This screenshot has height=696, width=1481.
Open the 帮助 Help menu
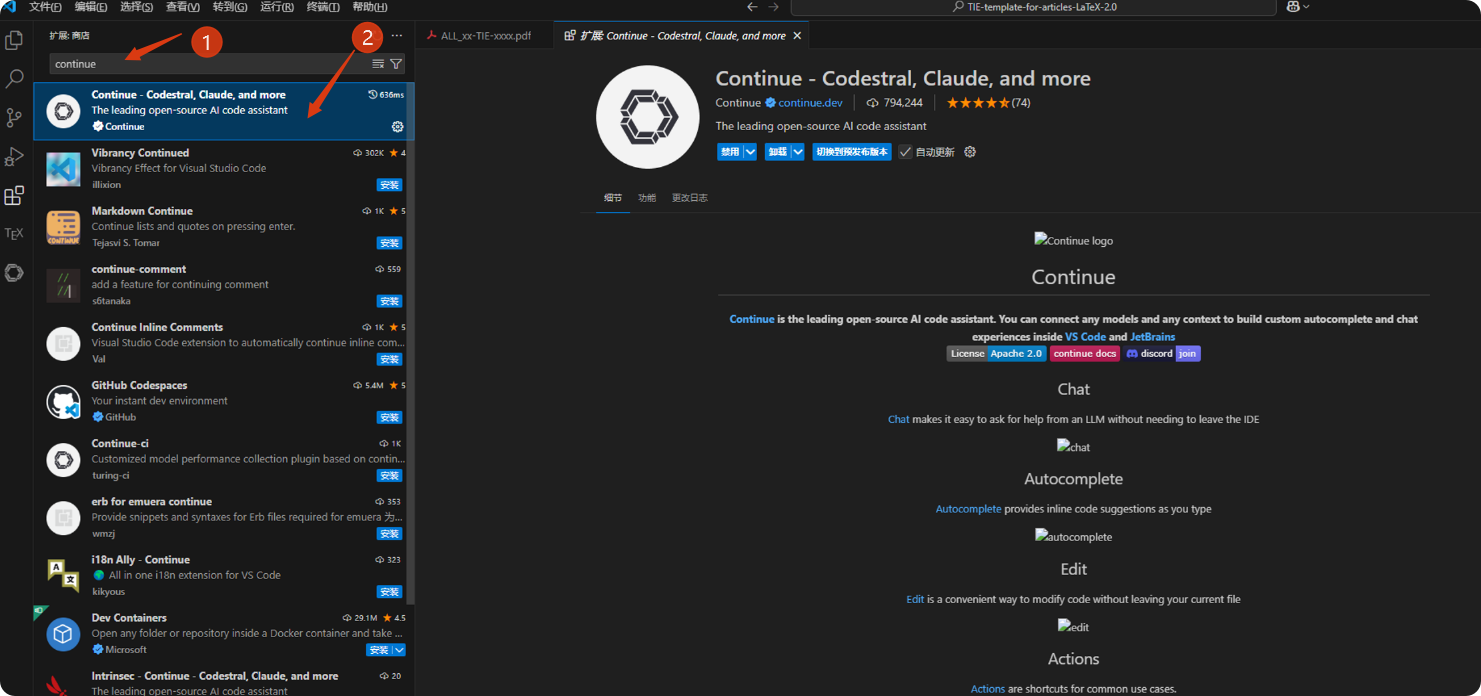(369, 7)
